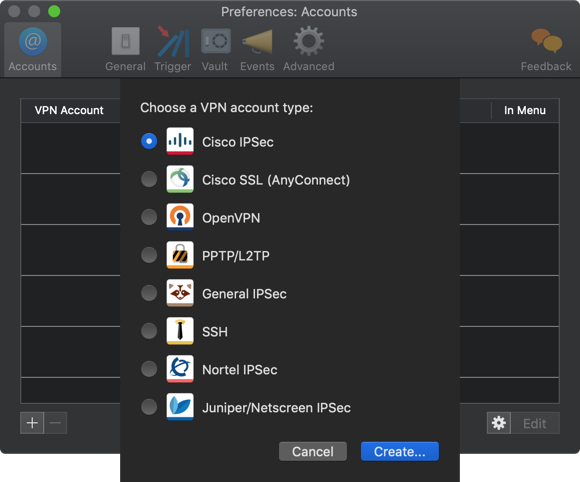Select the Nortel IPSec radio button
The width and height of the screenshot is (580, 482).
click(x=149, y=369)
